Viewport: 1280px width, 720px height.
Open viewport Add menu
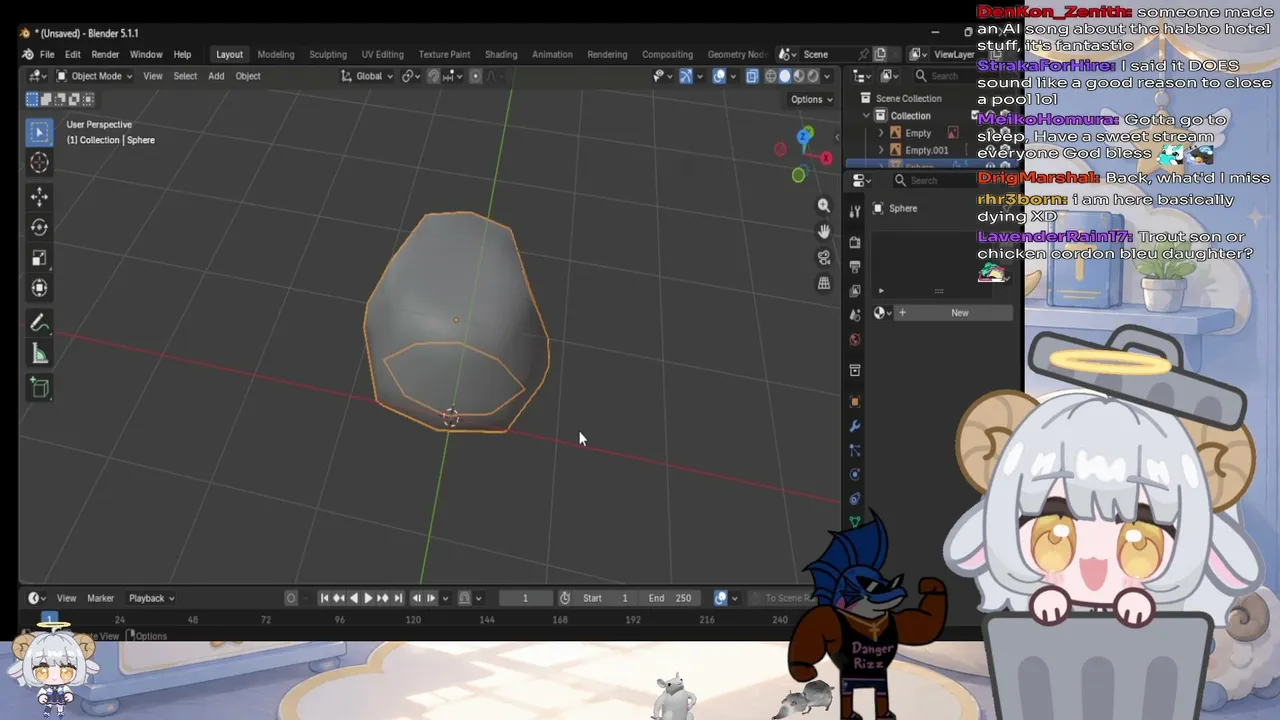coord(216,76)
